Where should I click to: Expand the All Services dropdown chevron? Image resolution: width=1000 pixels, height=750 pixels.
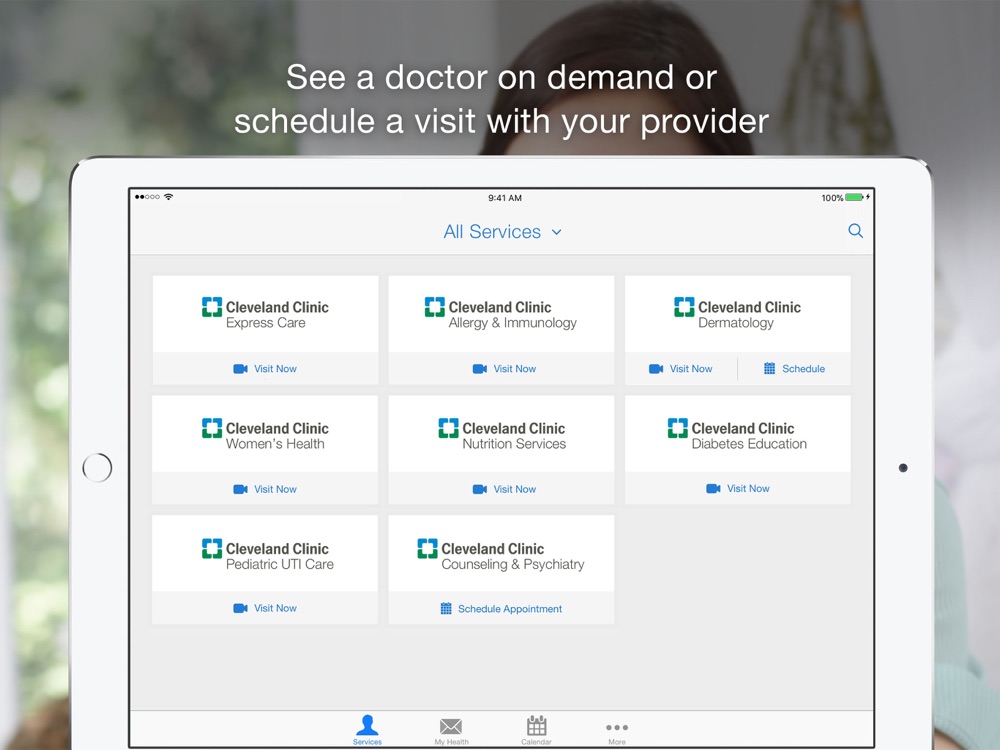point(557,232)
